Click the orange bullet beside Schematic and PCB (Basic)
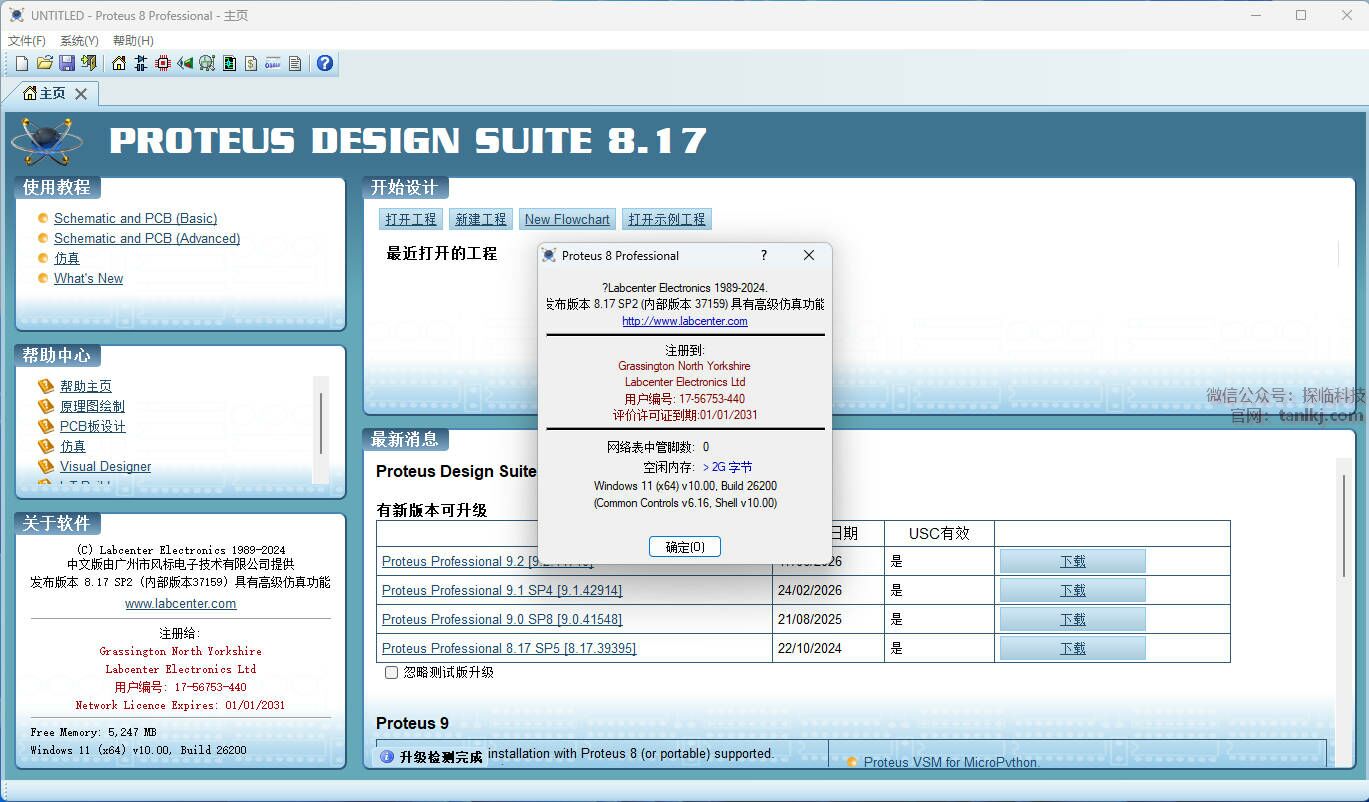1369x802 pixels. 43,218
